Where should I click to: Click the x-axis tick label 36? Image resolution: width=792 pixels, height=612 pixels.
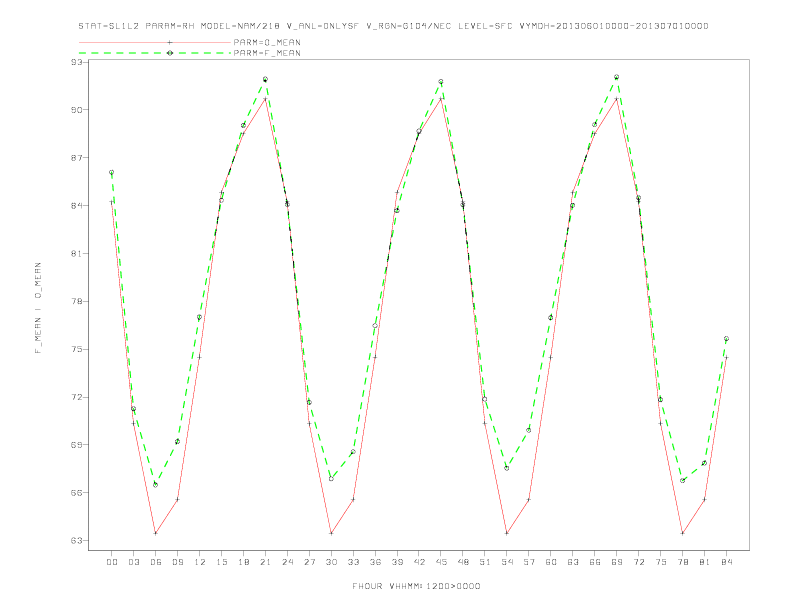(x=375, y=562)
